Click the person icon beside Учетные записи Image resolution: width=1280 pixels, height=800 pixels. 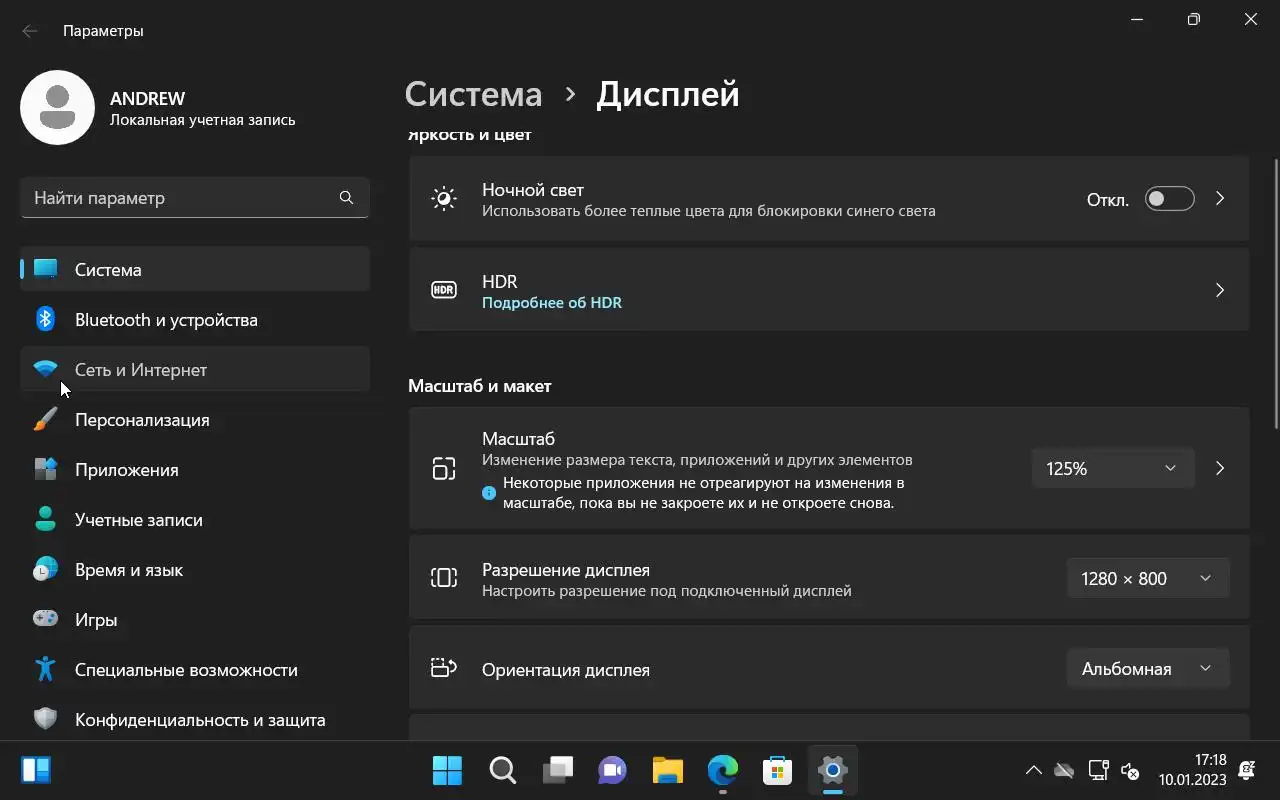pyautogui.click(x=45, y=519)
